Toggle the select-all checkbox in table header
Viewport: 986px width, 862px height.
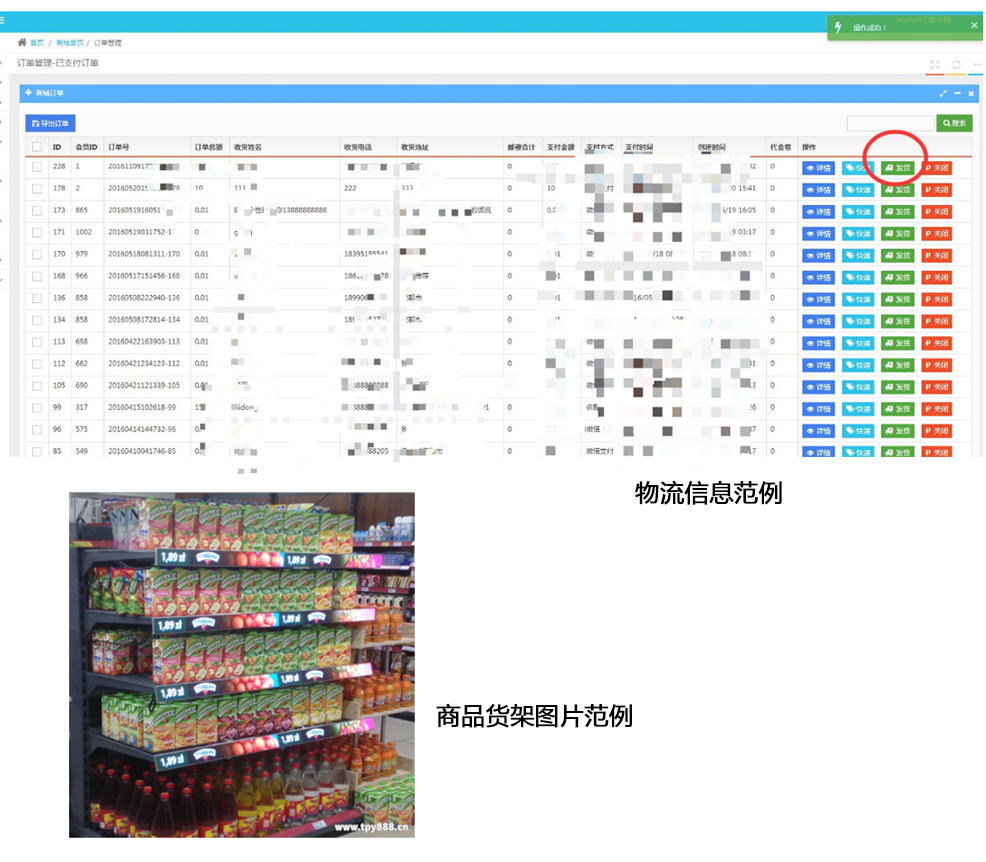(37, 147)
